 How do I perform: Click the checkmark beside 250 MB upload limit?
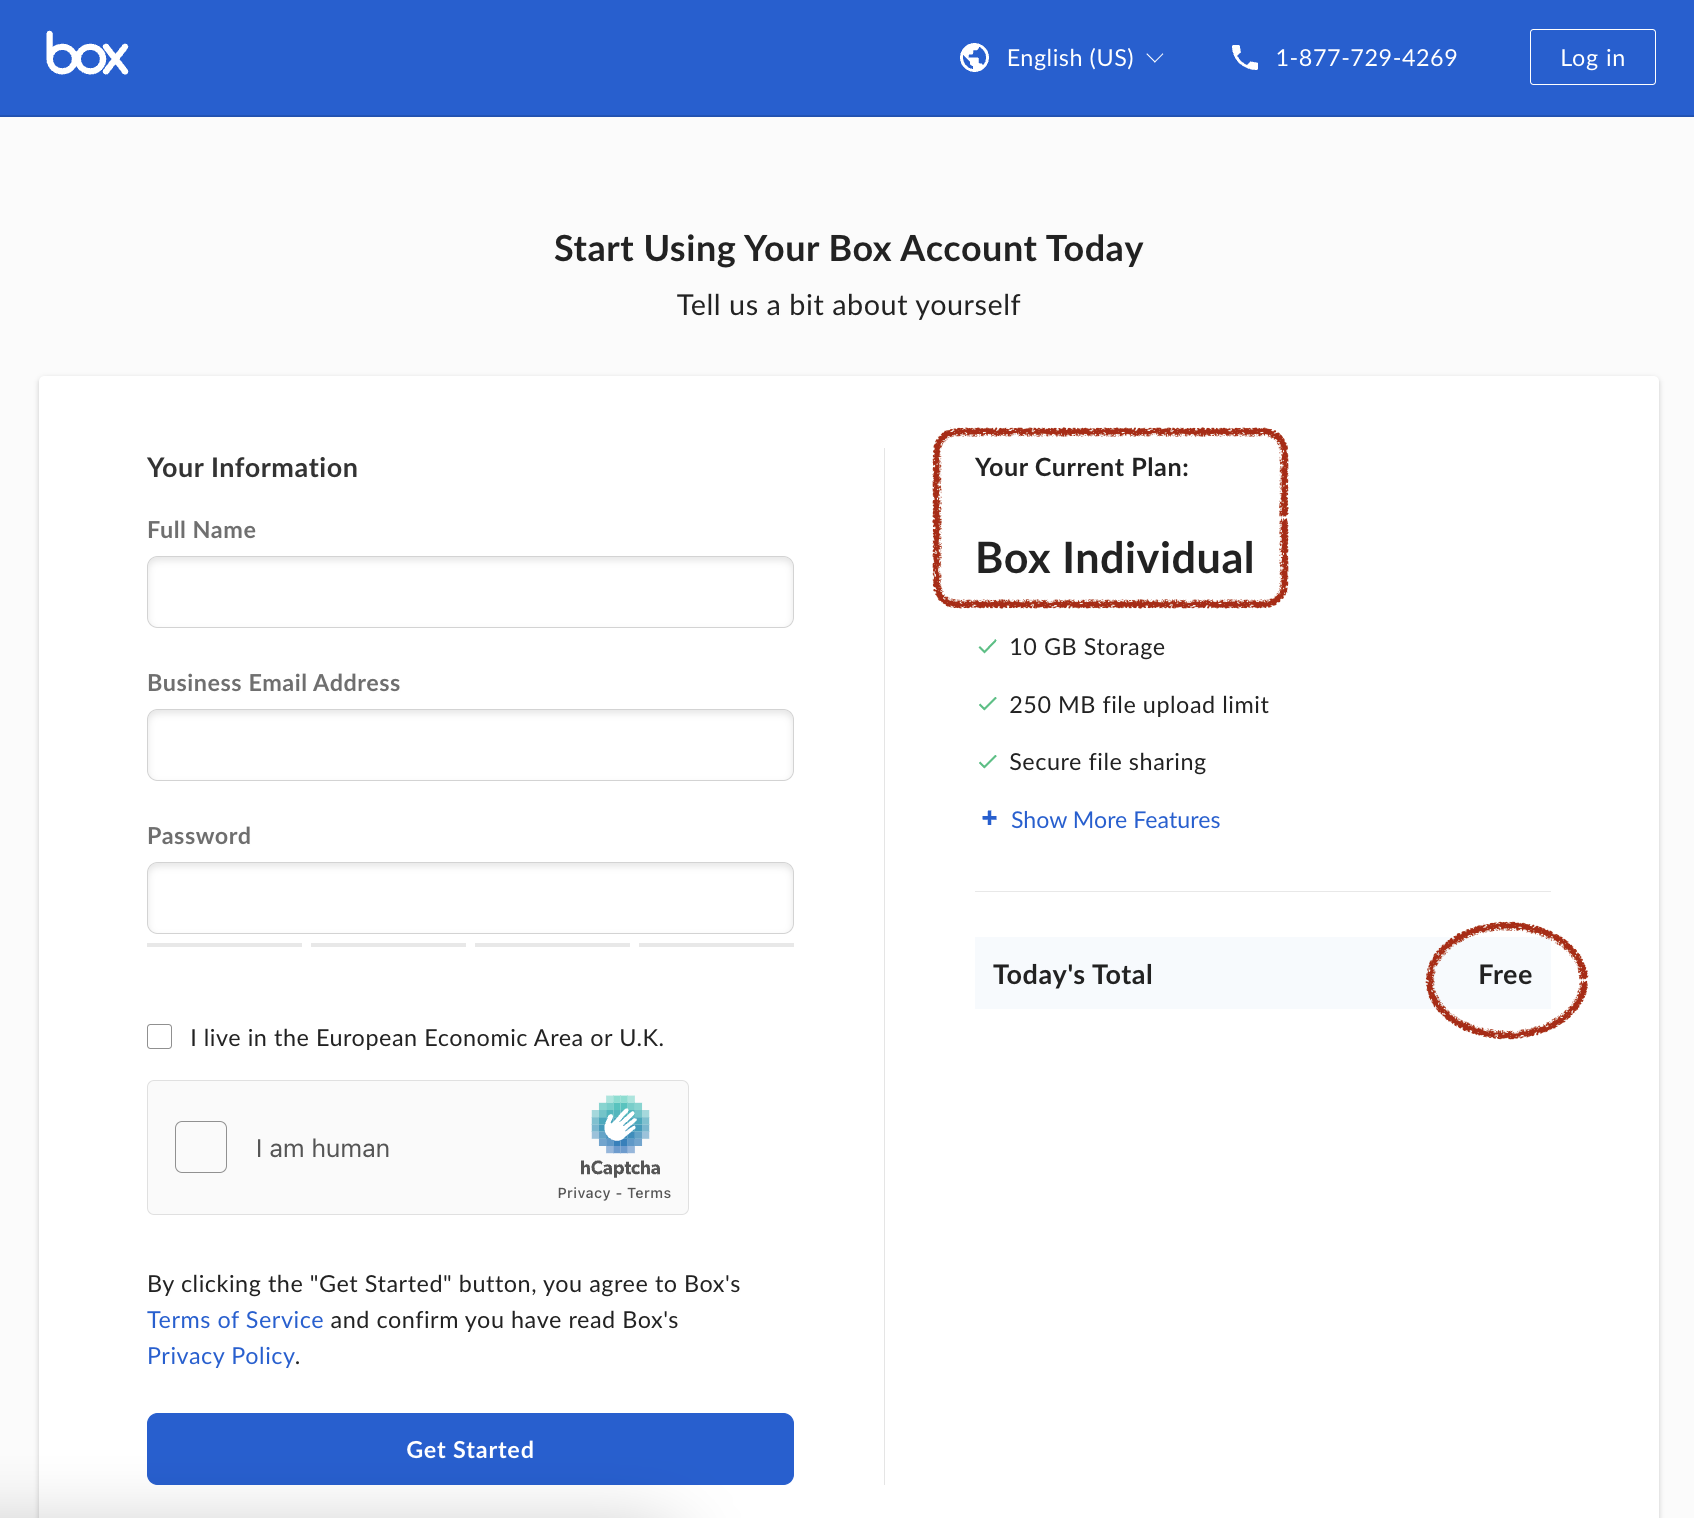tap(987, 705)
